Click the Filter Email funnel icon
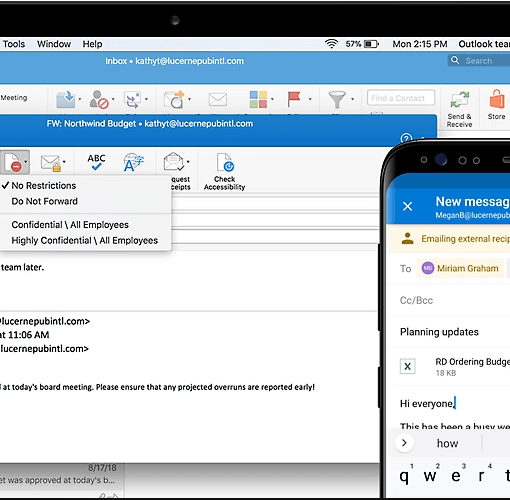 337,100
